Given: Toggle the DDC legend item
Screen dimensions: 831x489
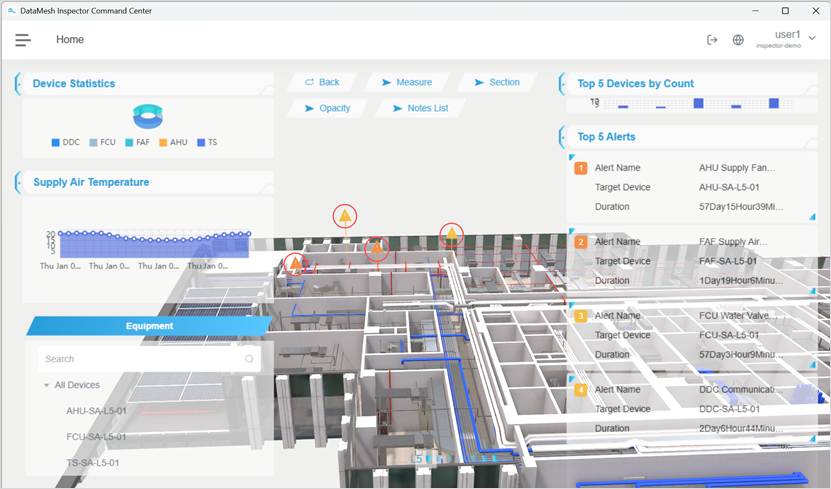Looking at the screenshot, I should [66, 143].
